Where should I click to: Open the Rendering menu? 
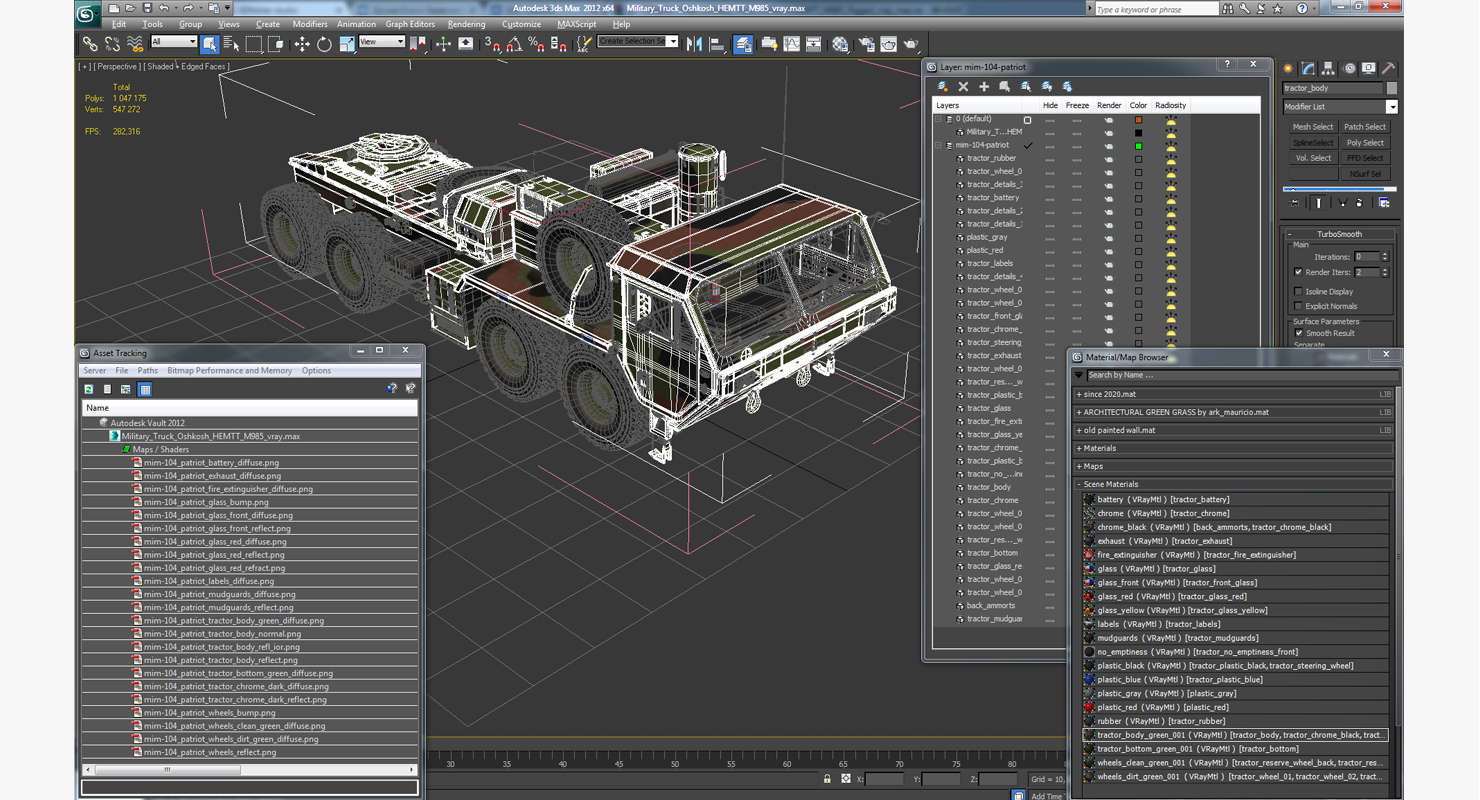(x=466, y=24)
